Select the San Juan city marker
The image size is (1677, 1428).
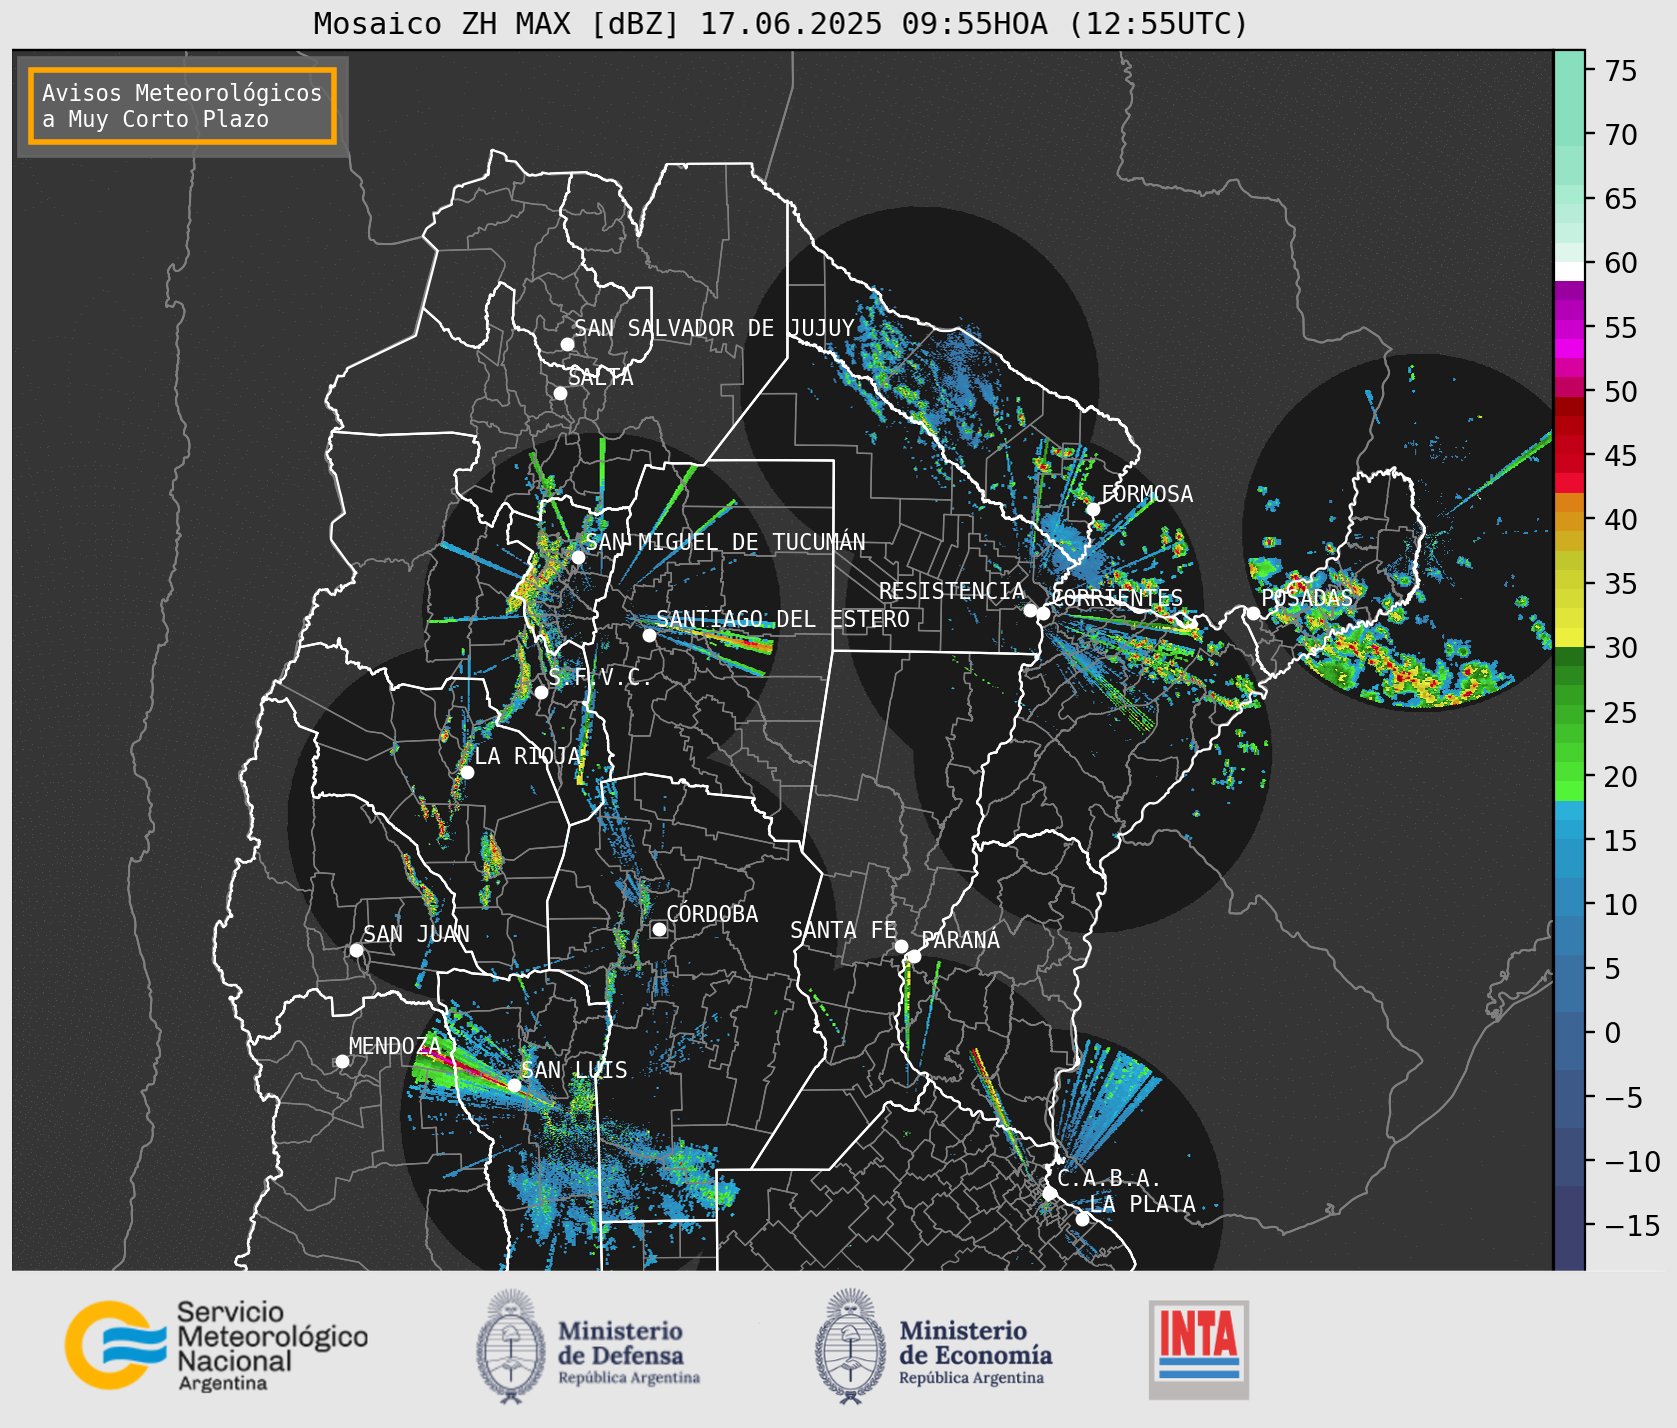tap(356, 950)
